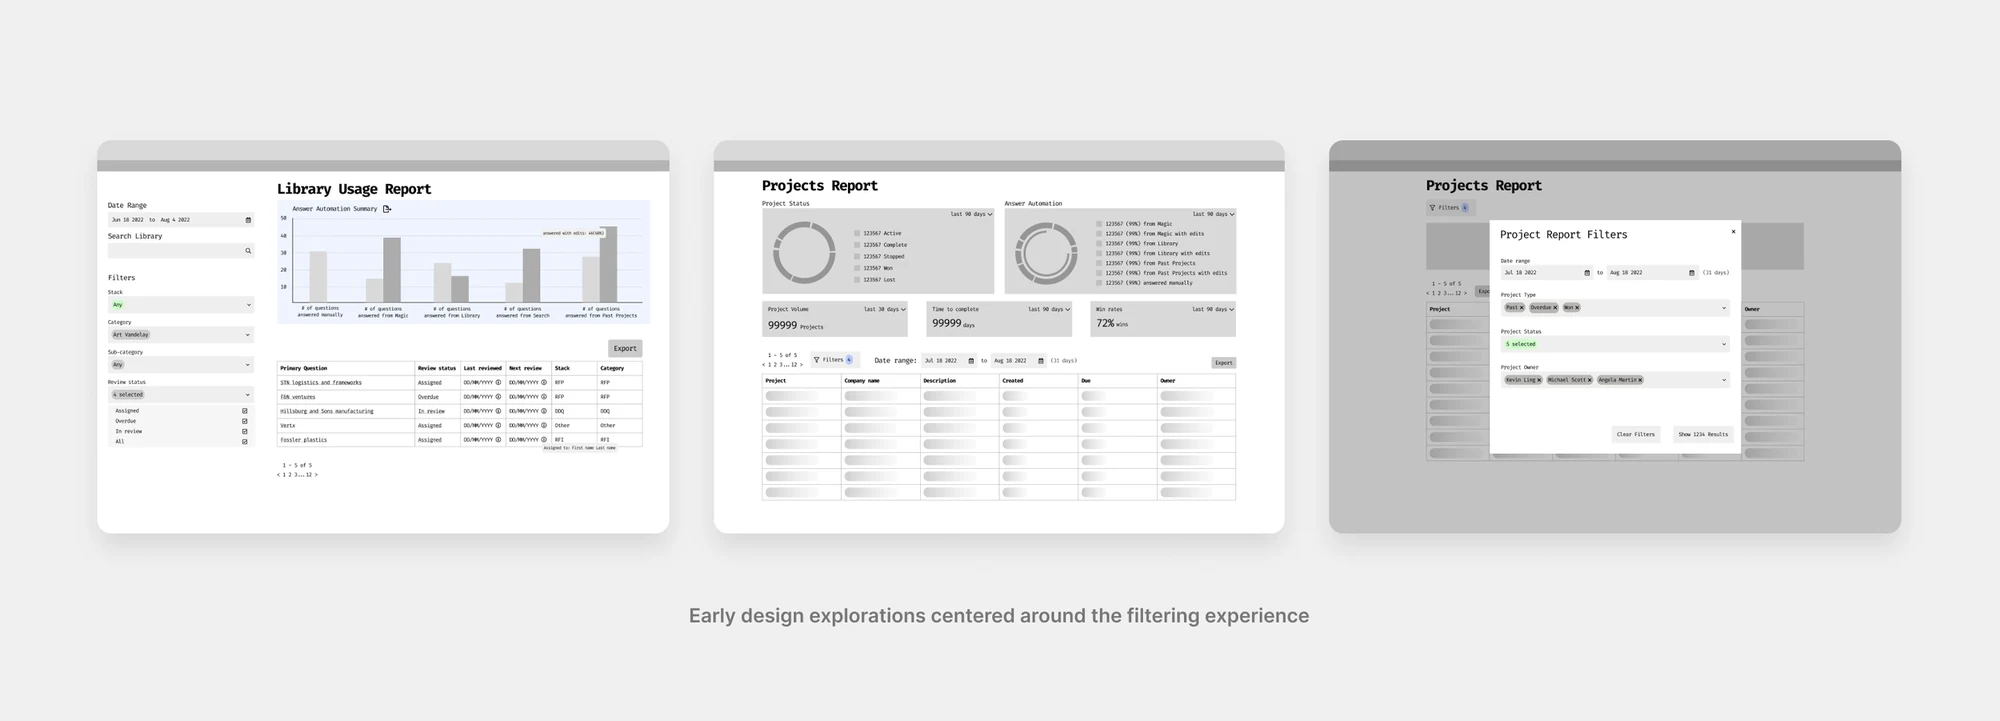This screenshot has height=721, width=2000.
Task: Open Project Volume last 30 days dropdown
Action: [885, 309]
